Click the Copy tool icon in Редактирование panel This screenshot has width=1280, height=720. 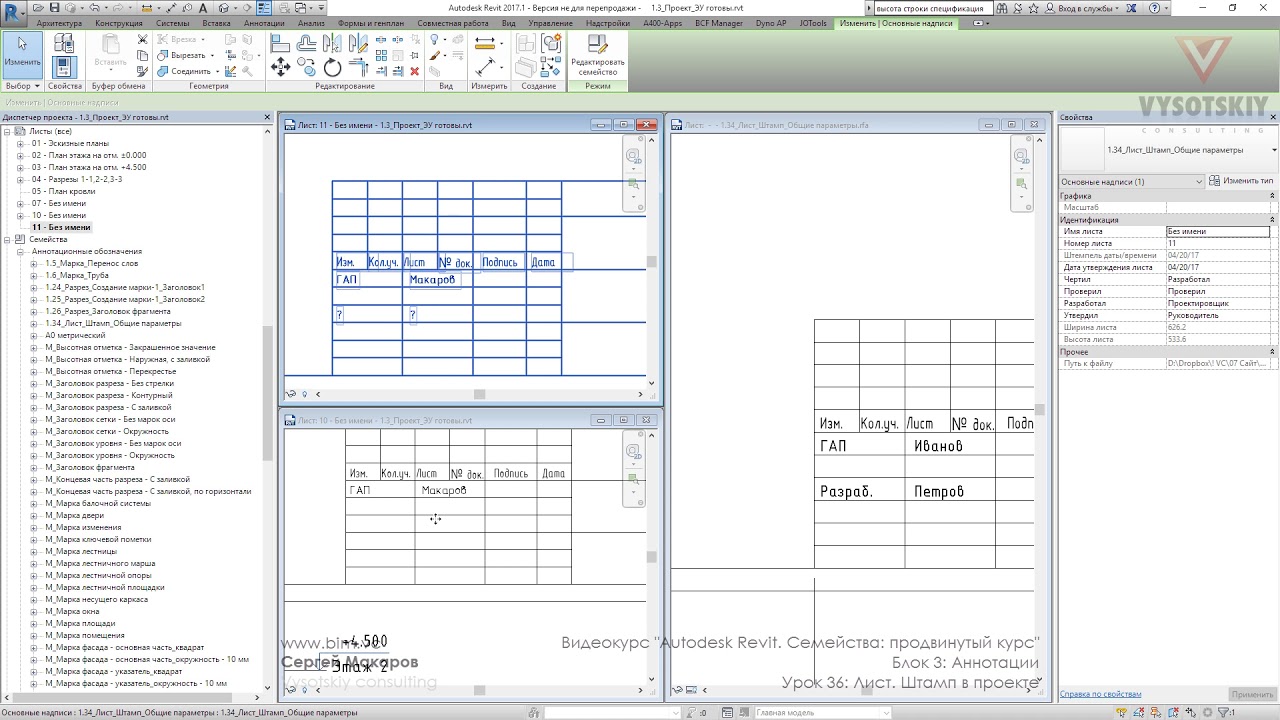click(x=307, y=67)
